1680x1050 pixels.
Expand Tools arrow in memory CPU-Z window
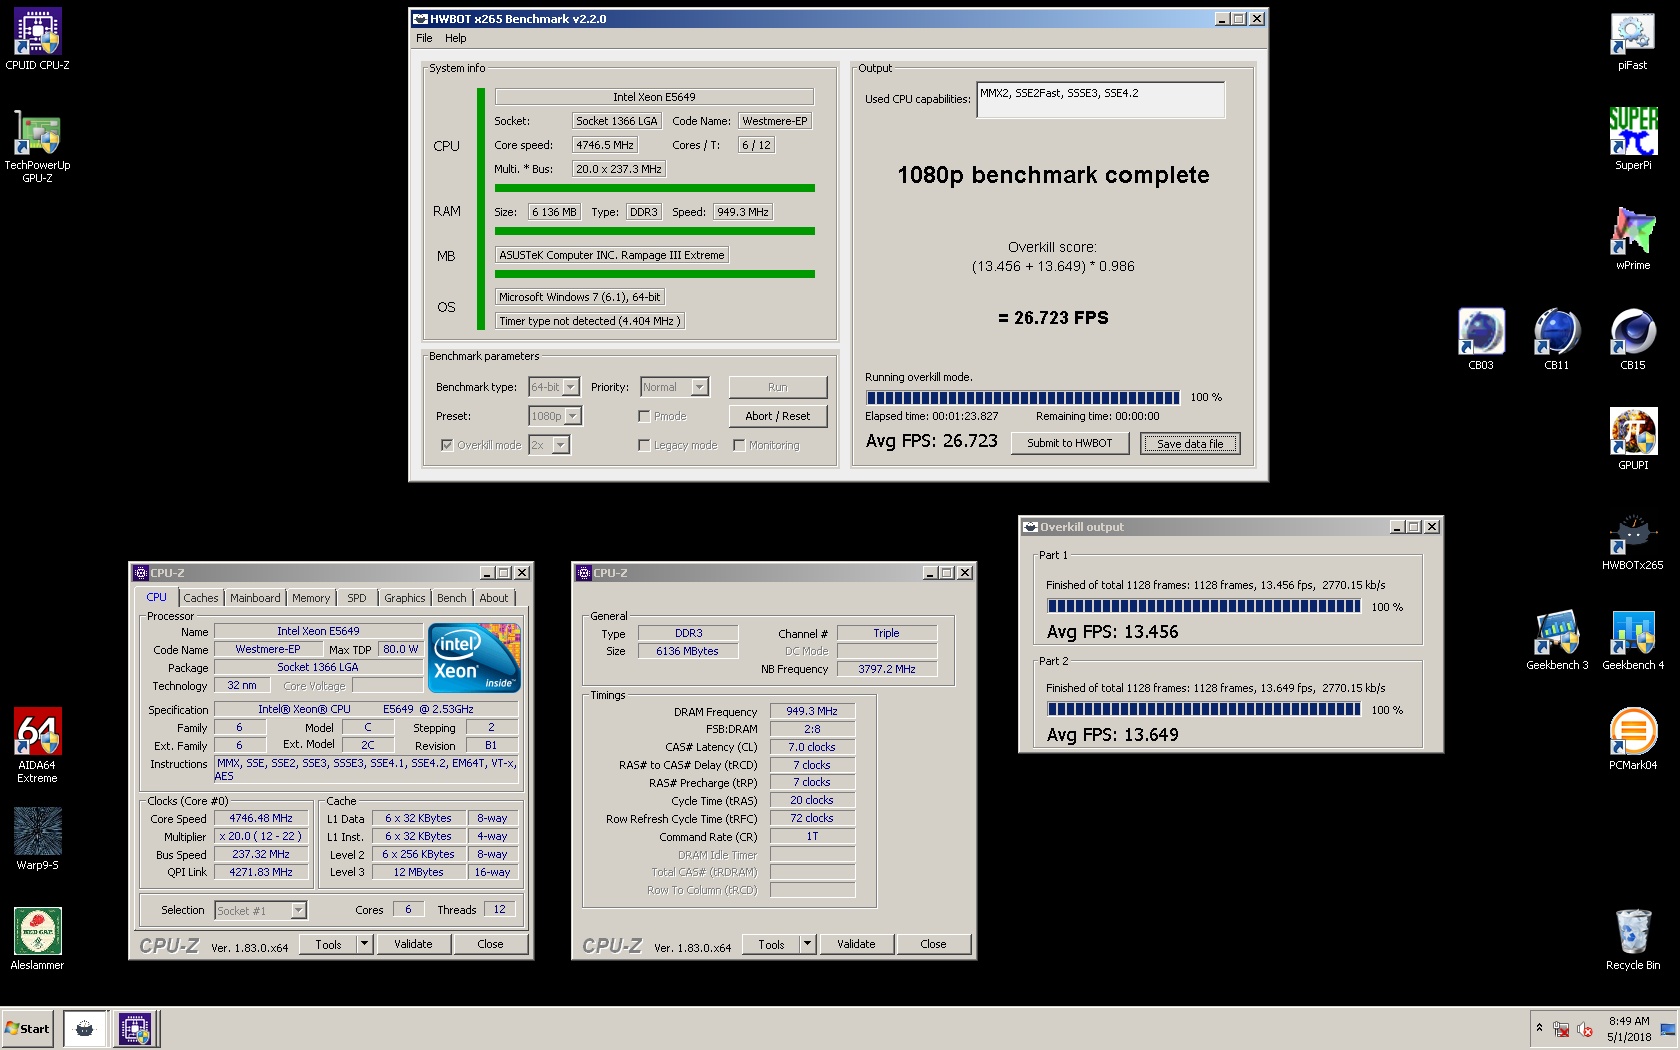pyautogui.click(x=808, y=944)
